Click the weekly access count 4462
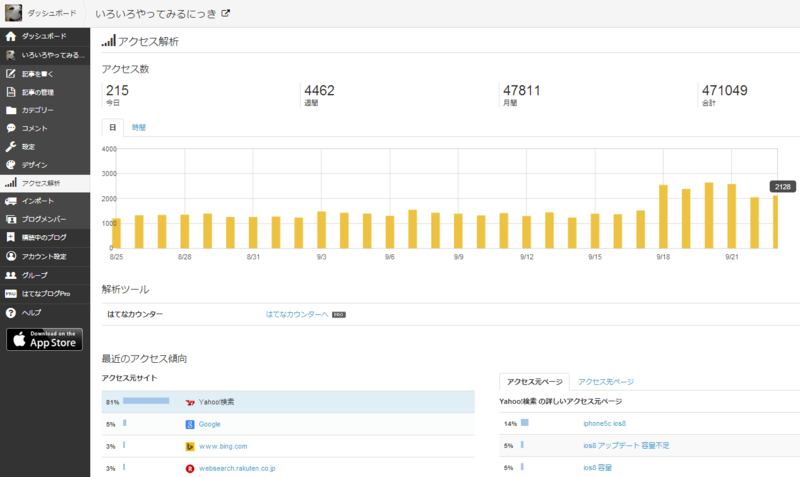 pos(319,90)
